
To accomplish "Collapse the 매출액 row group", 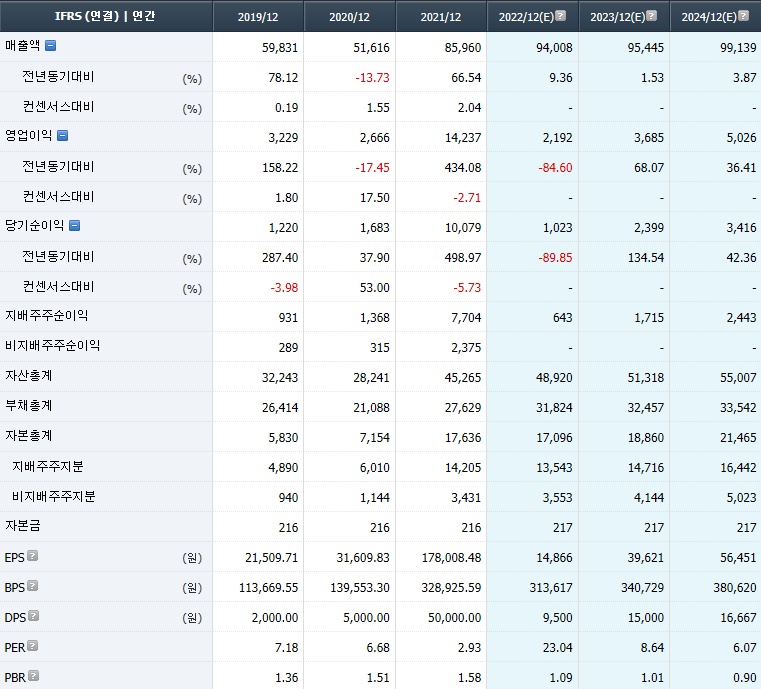I will (x=50, y=46).
